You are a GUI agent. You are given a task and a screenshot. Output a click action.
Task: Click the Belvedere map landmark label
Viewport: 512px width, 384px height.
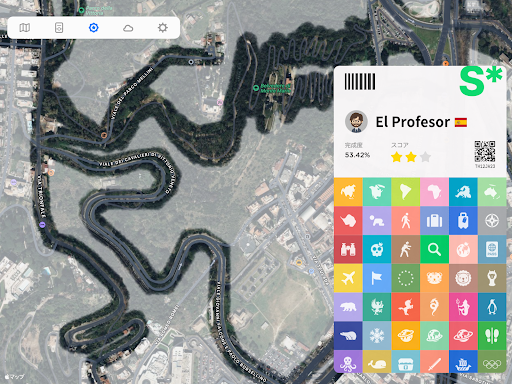tap(275, 88)
